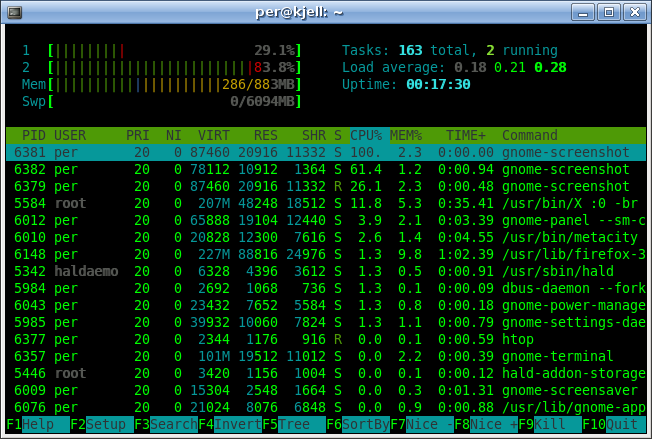Select process row with PID 6381

[326, 152]
